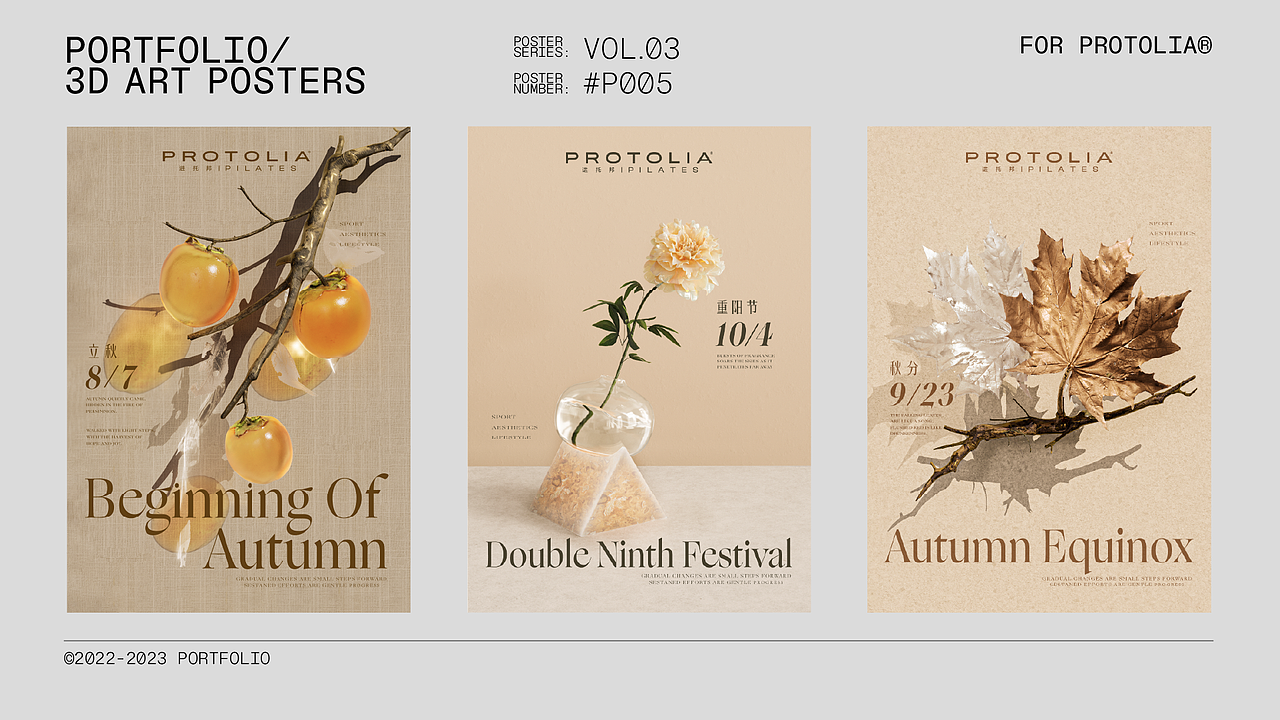Click the #P005 poster number
Image resolution: width=1280 pixels, height=720 pixels.
pyautogui.click(x=628, y=84)
